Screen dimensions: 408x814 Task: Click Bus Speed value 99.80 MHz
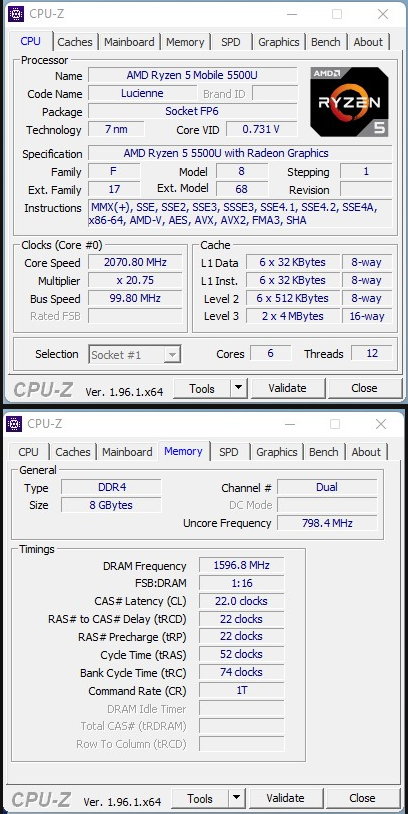135,299
